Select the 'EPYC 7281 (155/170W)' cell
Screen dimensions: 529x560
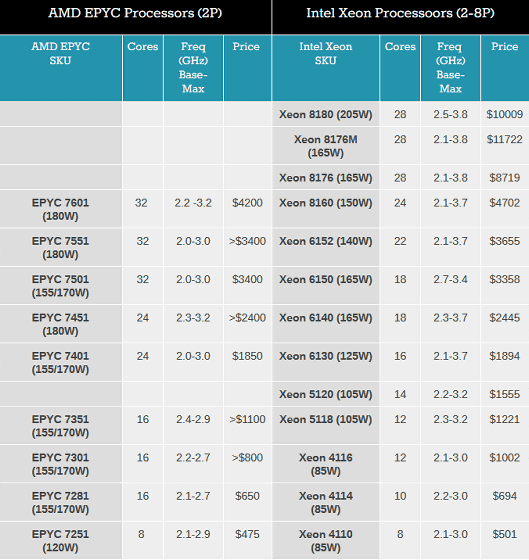60,502
